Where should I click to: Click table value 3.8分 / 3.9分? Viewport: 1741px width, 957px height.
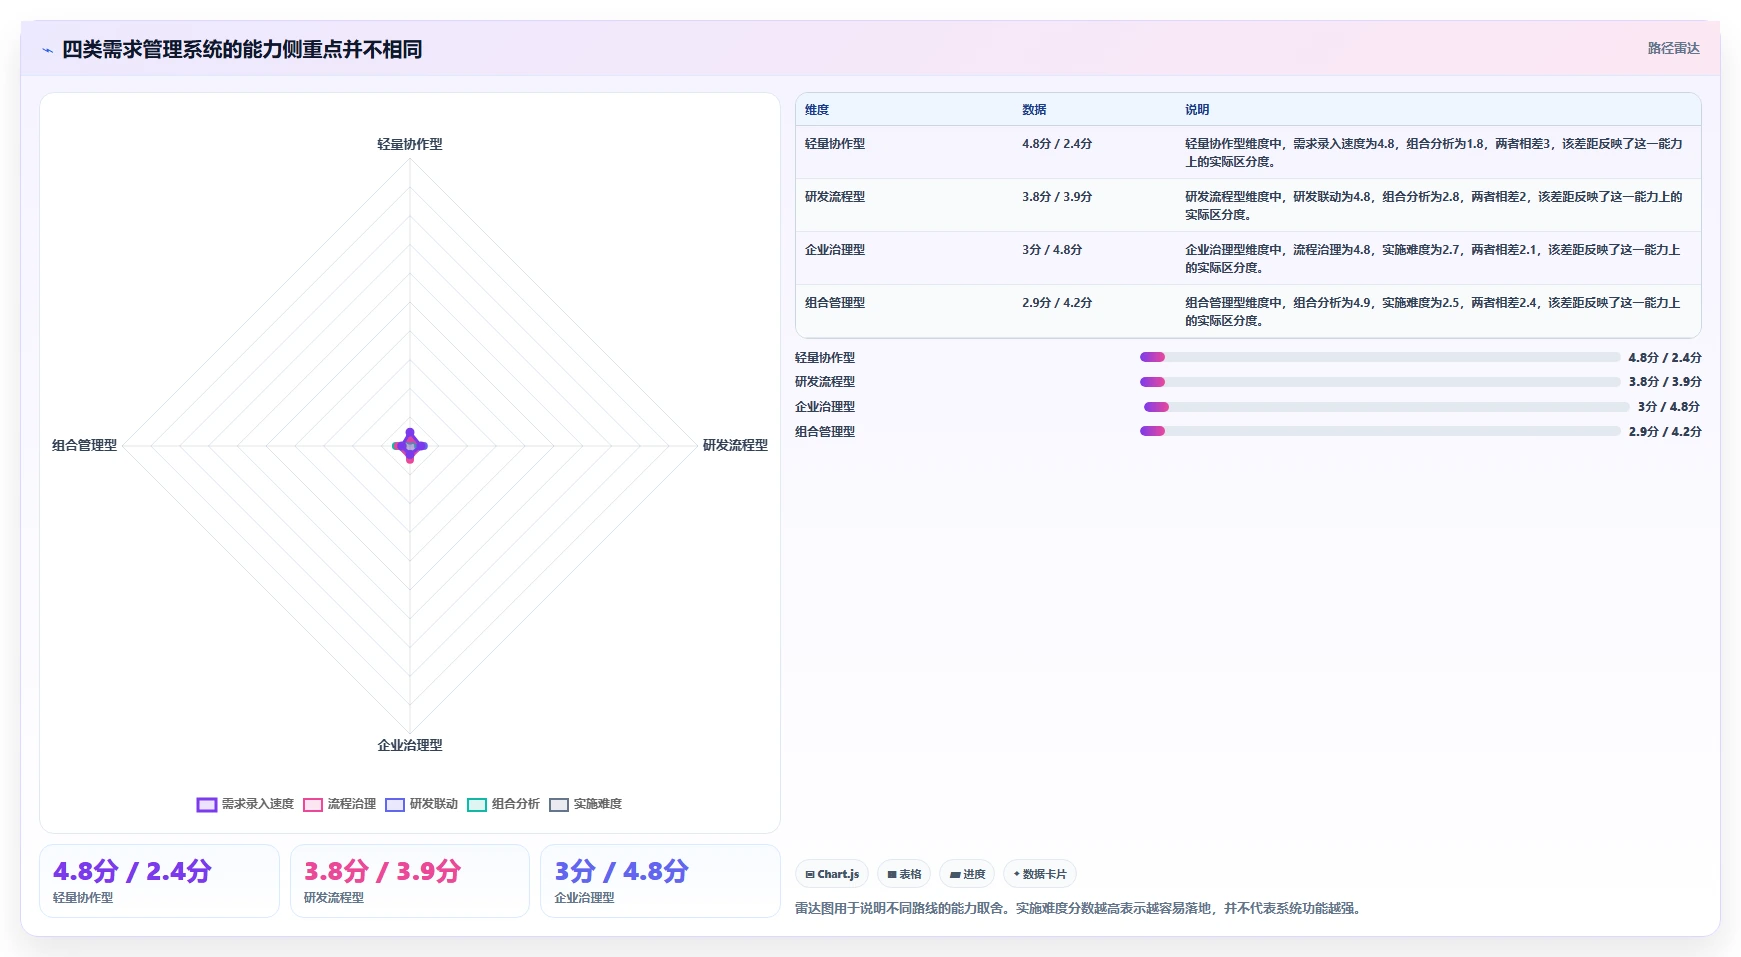point(1057,197)
